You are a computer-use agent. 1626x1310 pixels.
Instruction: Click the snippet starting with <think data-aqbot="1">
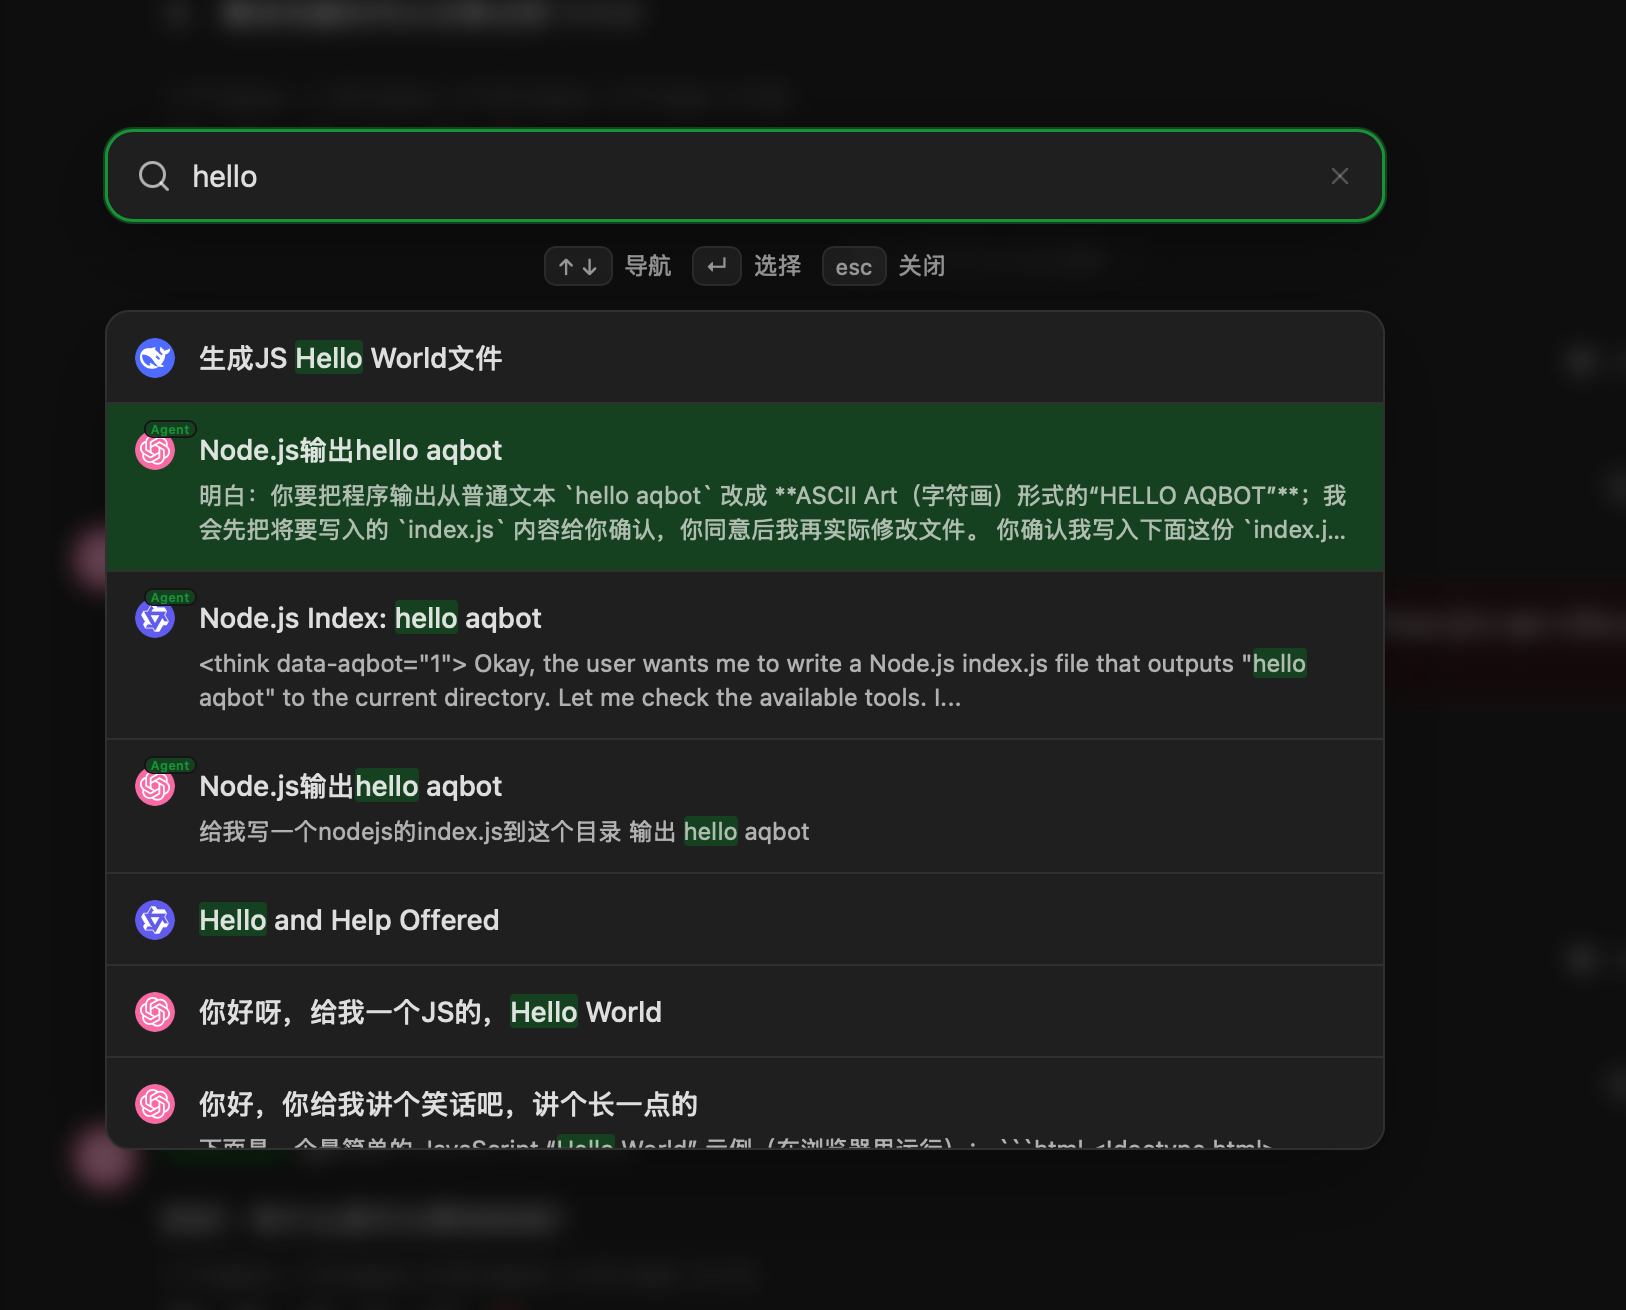[752, 681]
